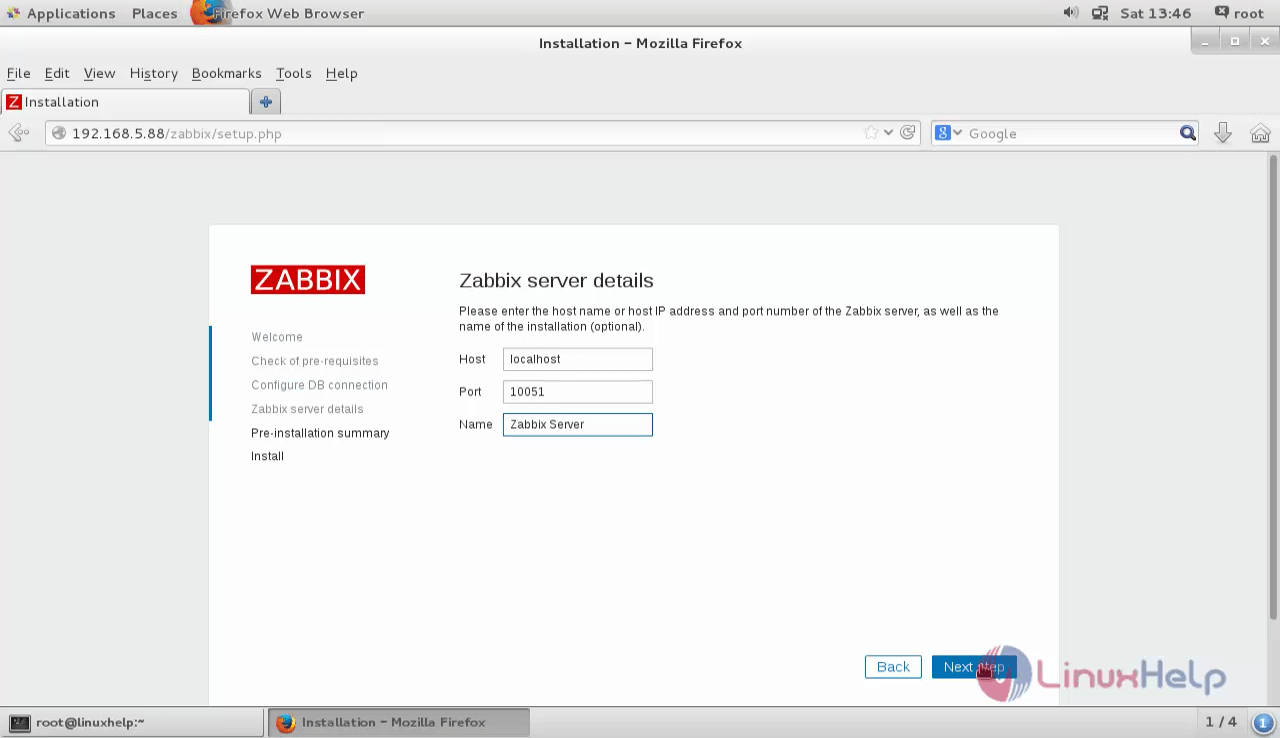1280x738 pixels.
Task: Click the Next step button
Action: click(973, 667)
